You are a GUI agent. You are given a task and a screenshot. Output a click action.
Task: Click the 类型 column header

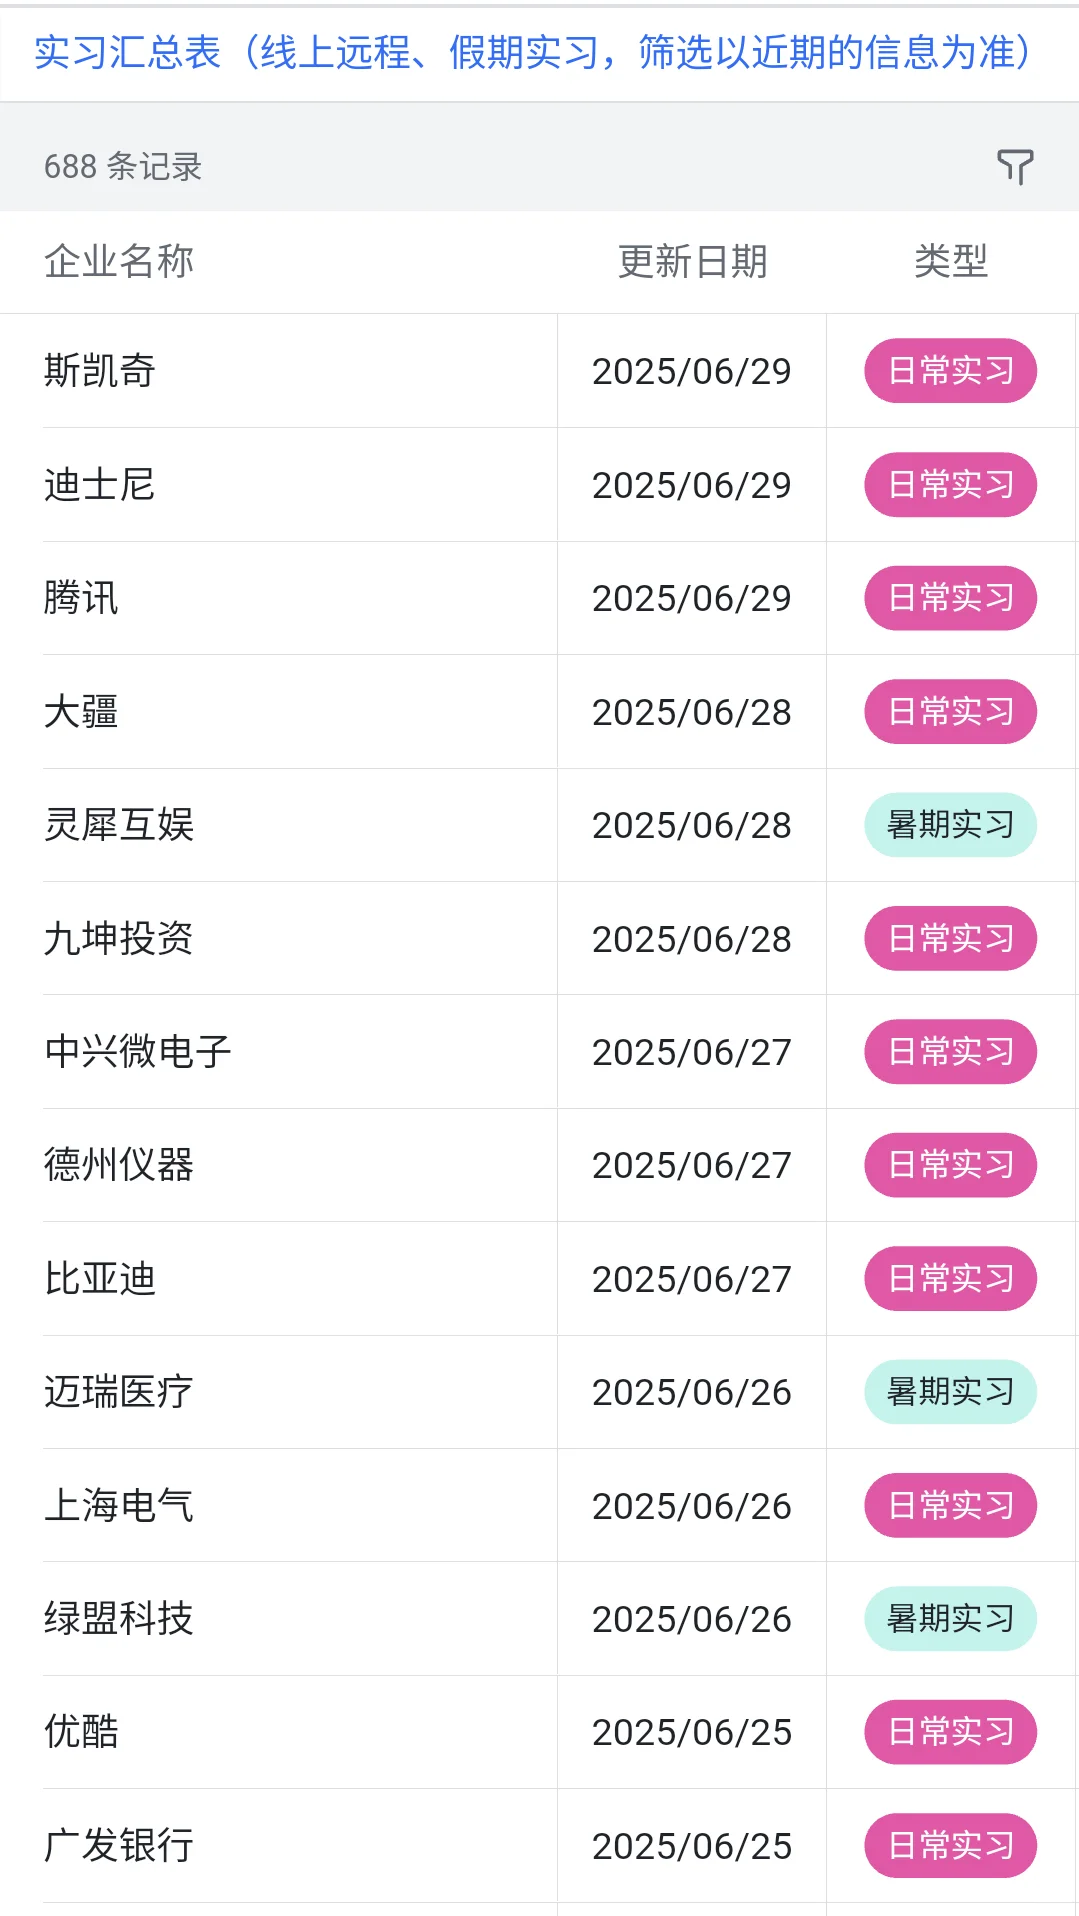pyautogui.click(x=951, y=261)
